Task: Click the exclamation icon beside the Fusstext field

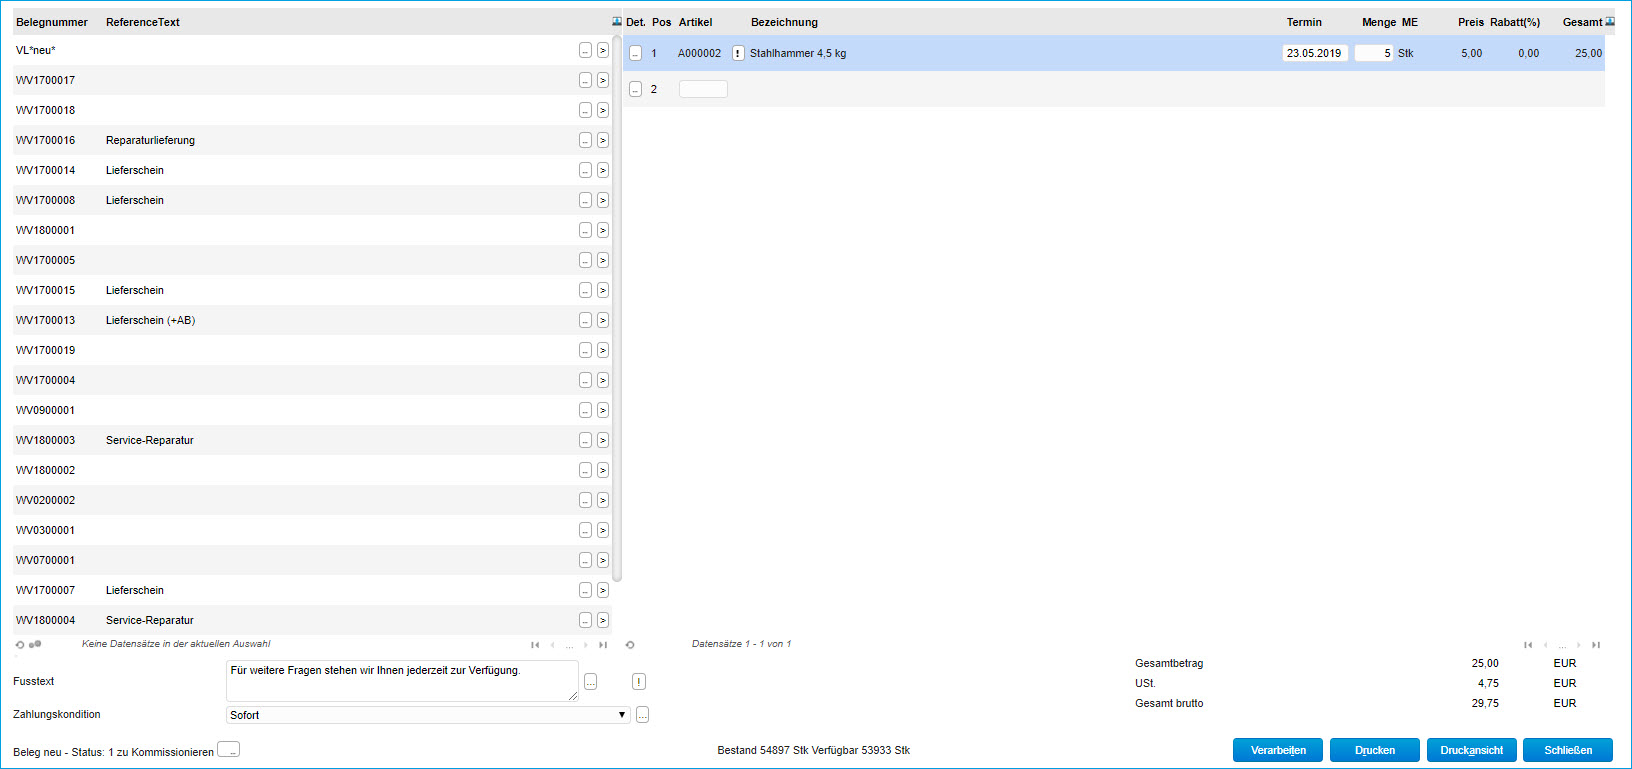Action: 639,681
